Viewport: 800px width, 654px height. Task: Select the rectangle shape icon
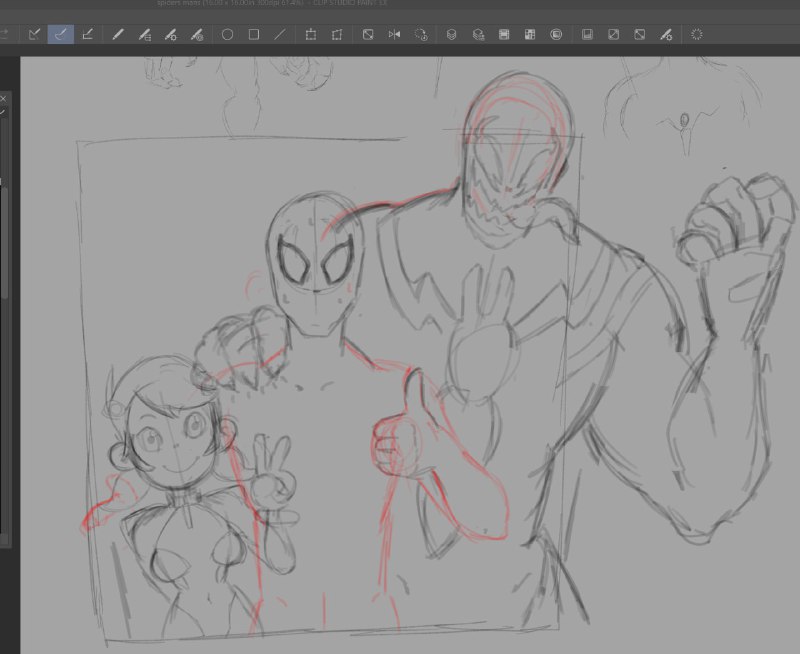coord(254,35)
